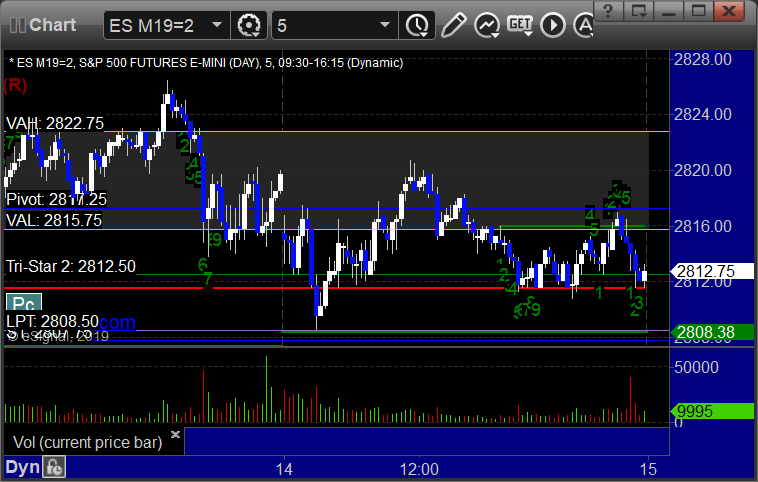Close the Vol study panel with x

tap(175, 435)
